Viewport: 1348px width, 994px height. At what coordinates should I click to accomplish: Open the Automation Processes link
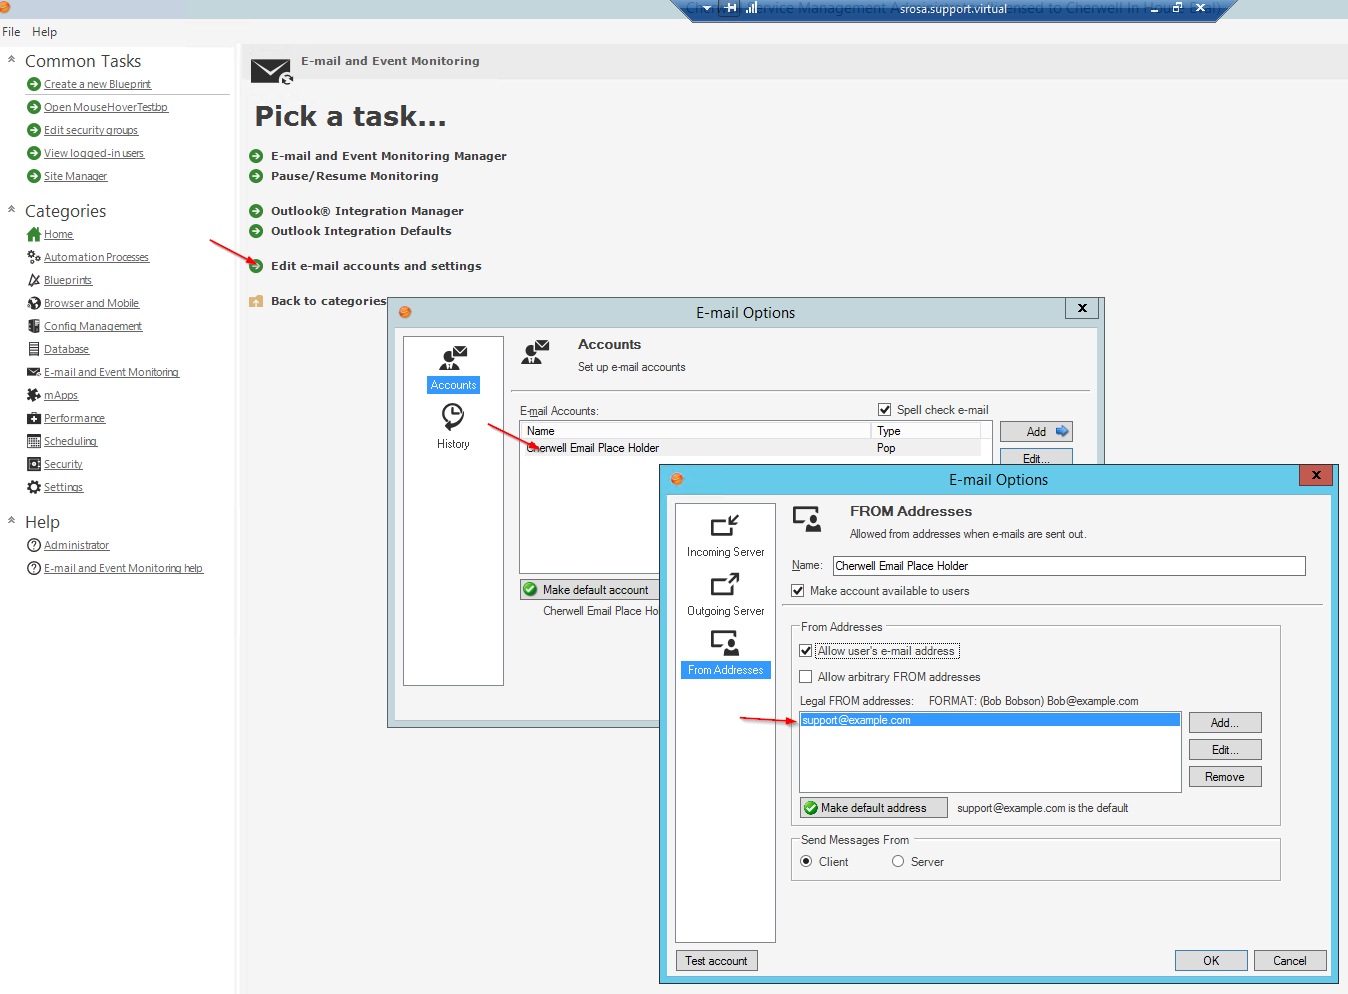point(96,257)
